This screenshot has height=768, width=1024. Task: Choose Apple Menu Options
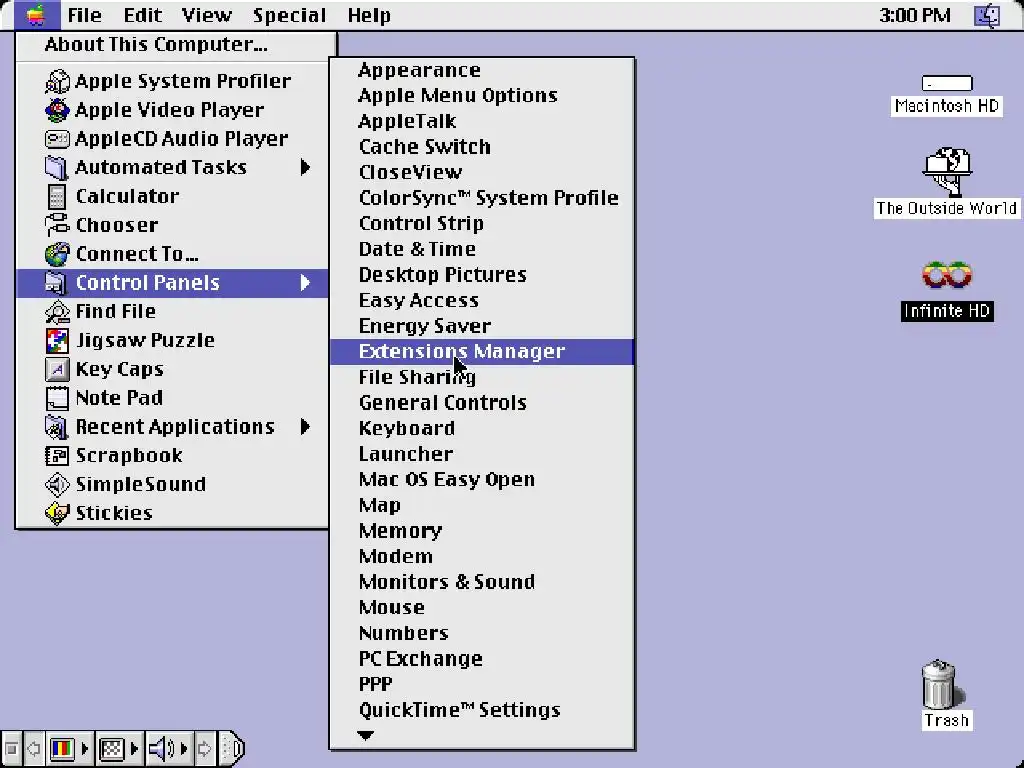[x=482, y=95]
